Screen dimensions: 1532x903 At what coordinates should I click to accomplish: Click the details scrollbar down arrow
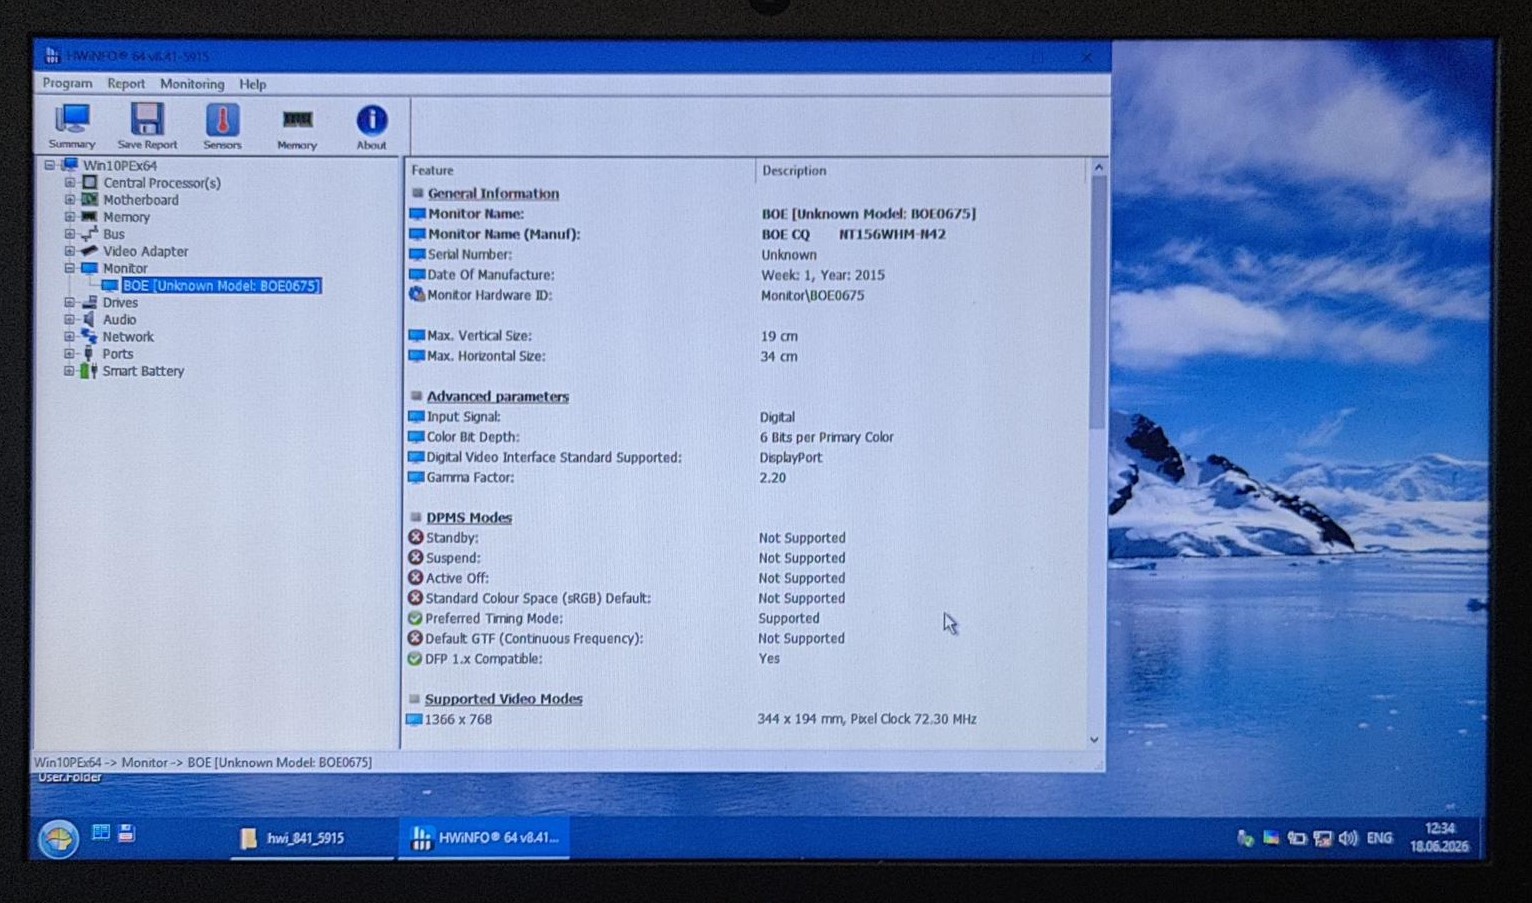[x=1094, y=739]
